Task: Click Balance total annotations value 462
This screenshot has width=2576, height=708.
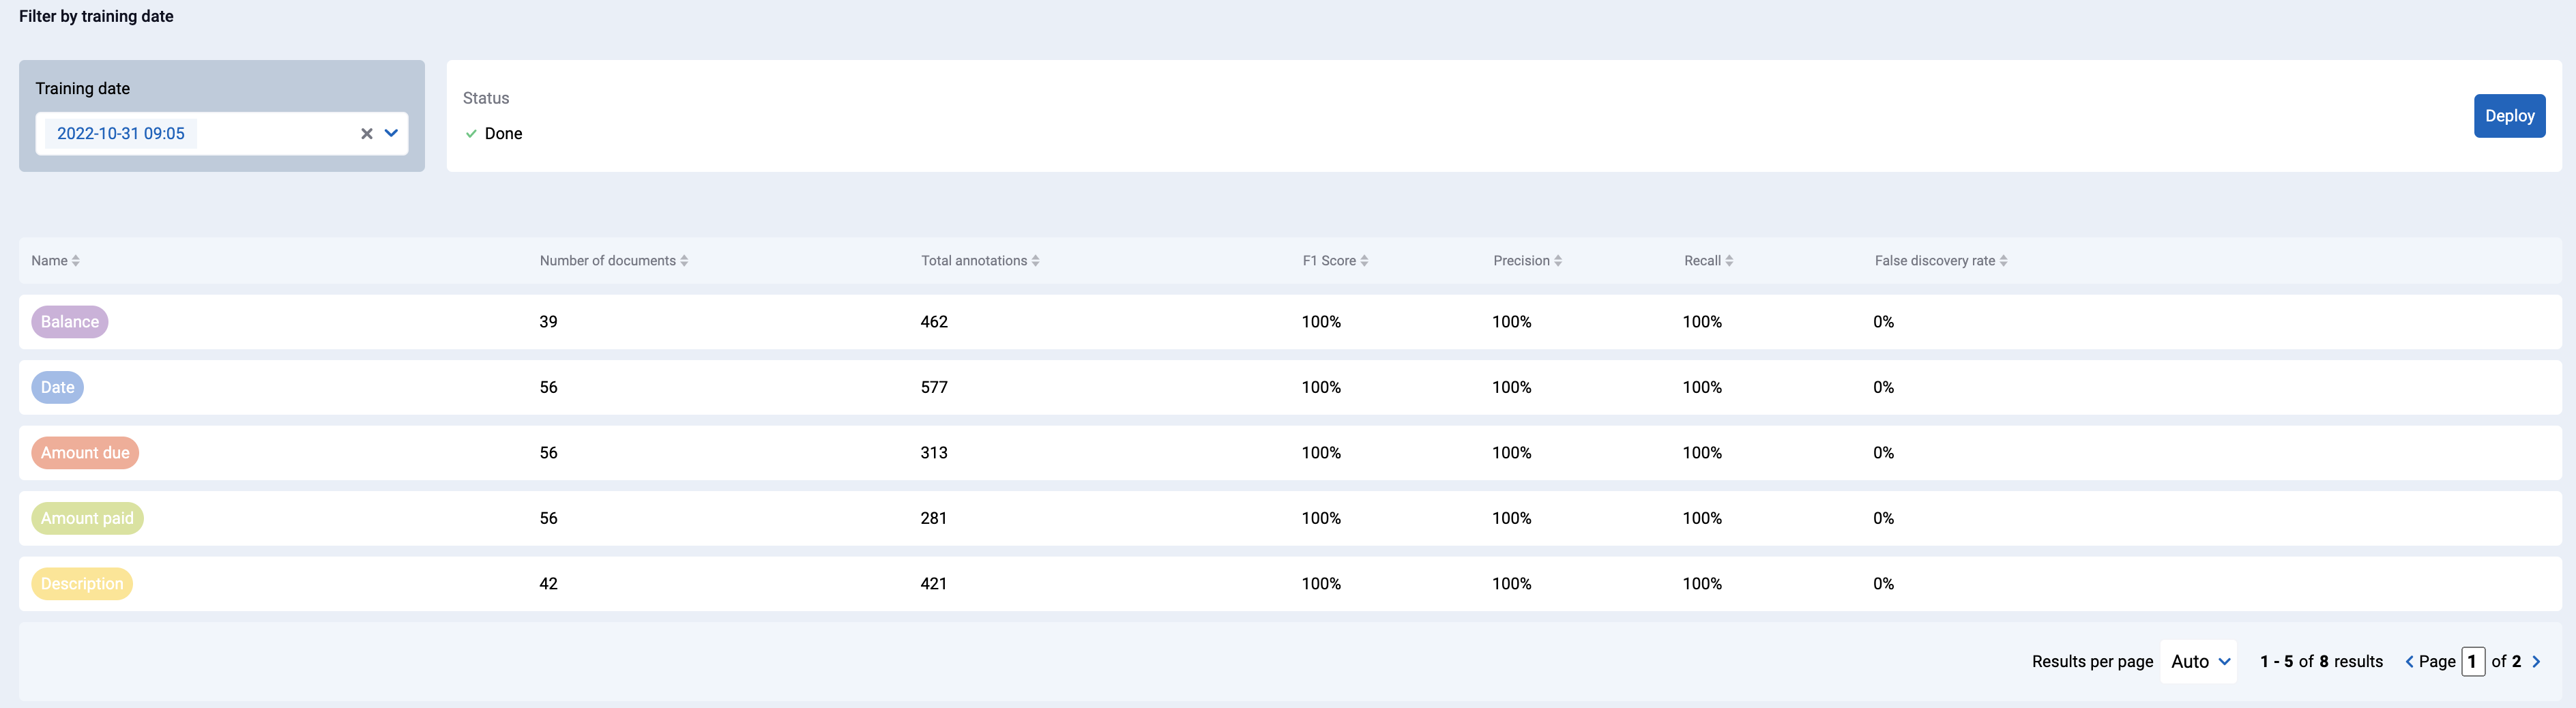Action: [x=934, y=322]
